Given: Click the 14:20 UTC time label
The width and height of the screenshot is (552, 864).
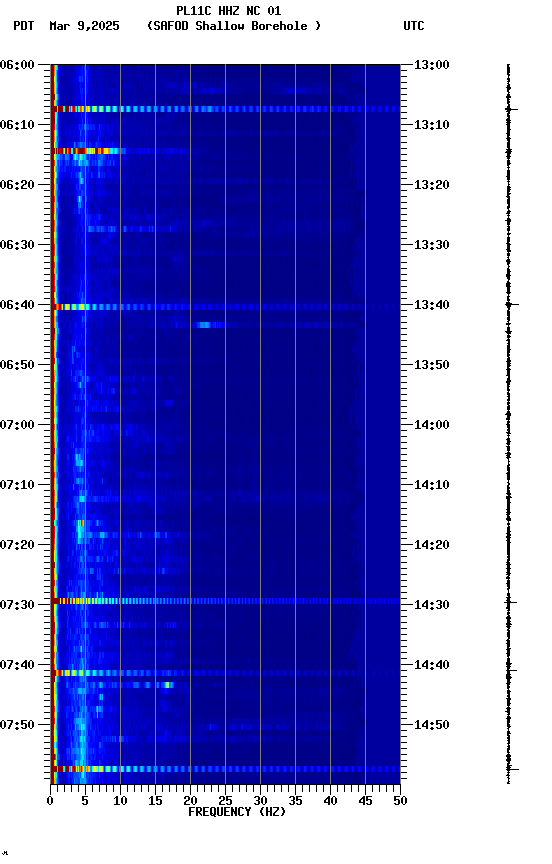Looking at the screenshot, I should click(432, 545).
